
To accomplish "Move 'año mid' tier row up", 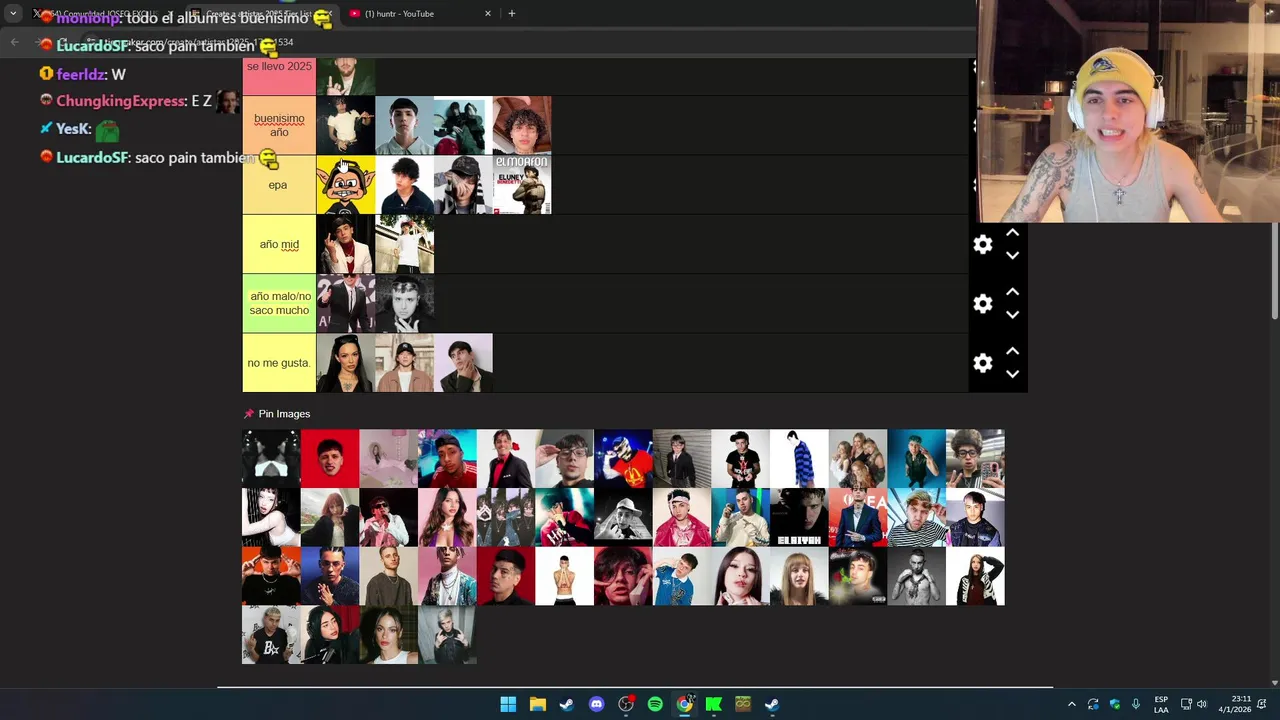I will 1012,233.
